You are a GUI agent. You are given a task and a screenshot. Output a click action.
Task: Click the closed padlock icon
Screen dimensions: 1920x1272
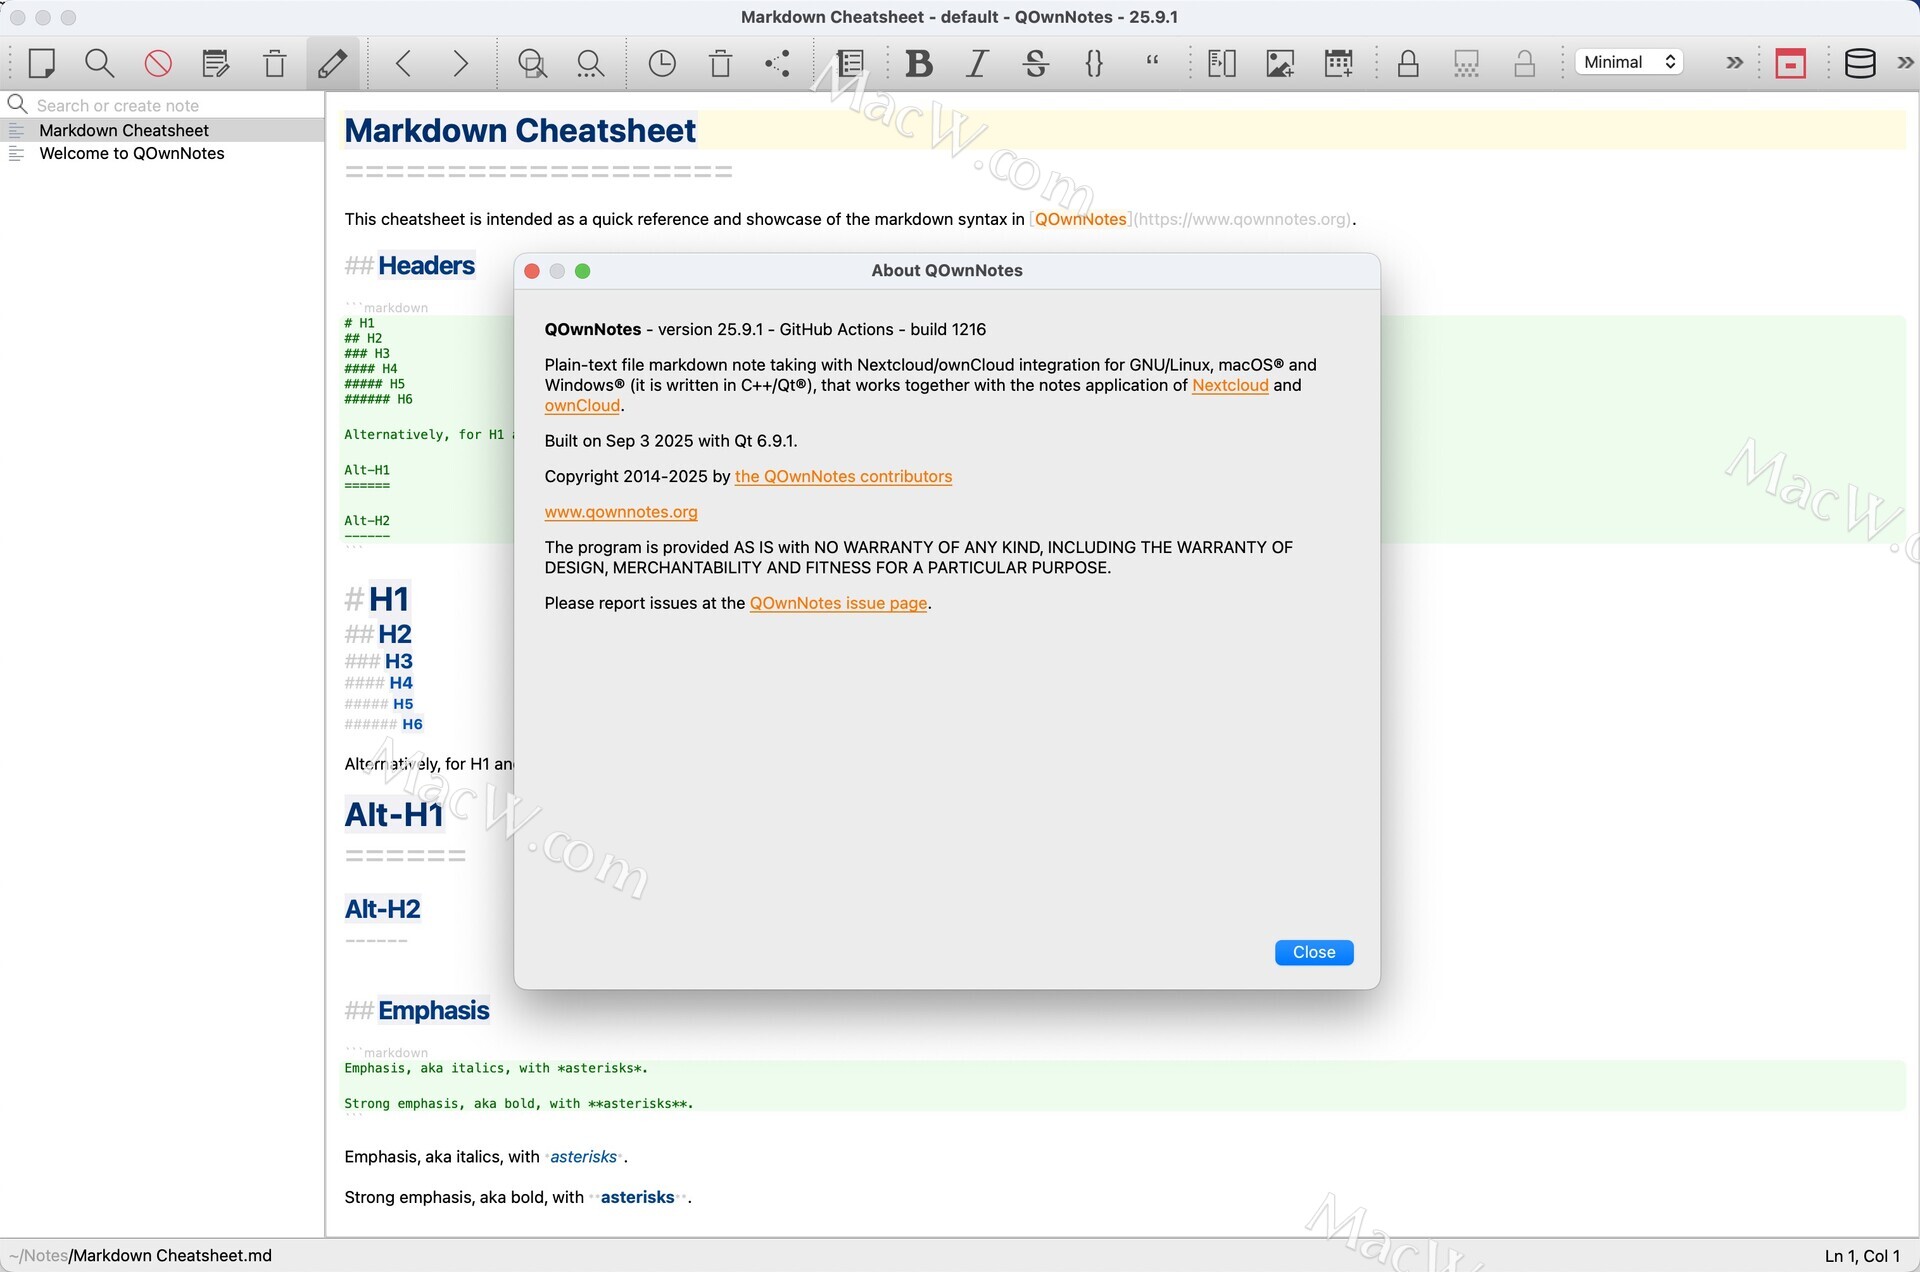tap(1408, 63)
